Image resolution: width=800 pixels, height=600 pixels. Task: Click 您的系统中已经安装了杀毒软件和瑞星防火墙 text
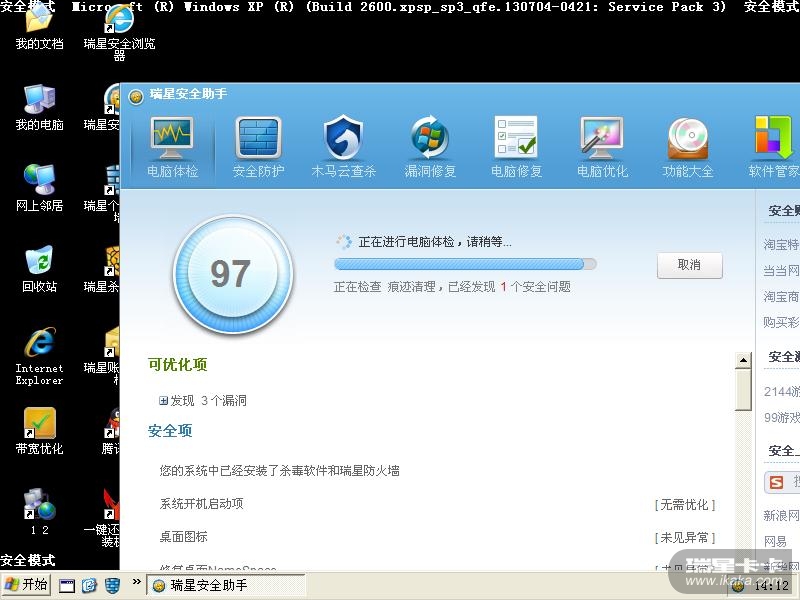(279, 470)
